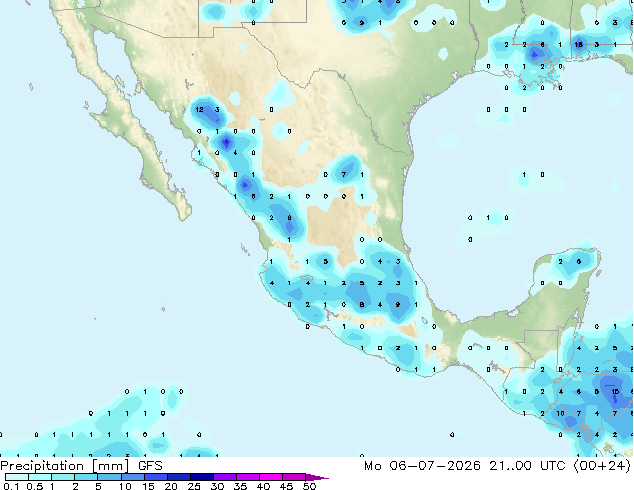
Task: Pick the 10–15 mm legend color swatch
Action: [x=132, y=477]
